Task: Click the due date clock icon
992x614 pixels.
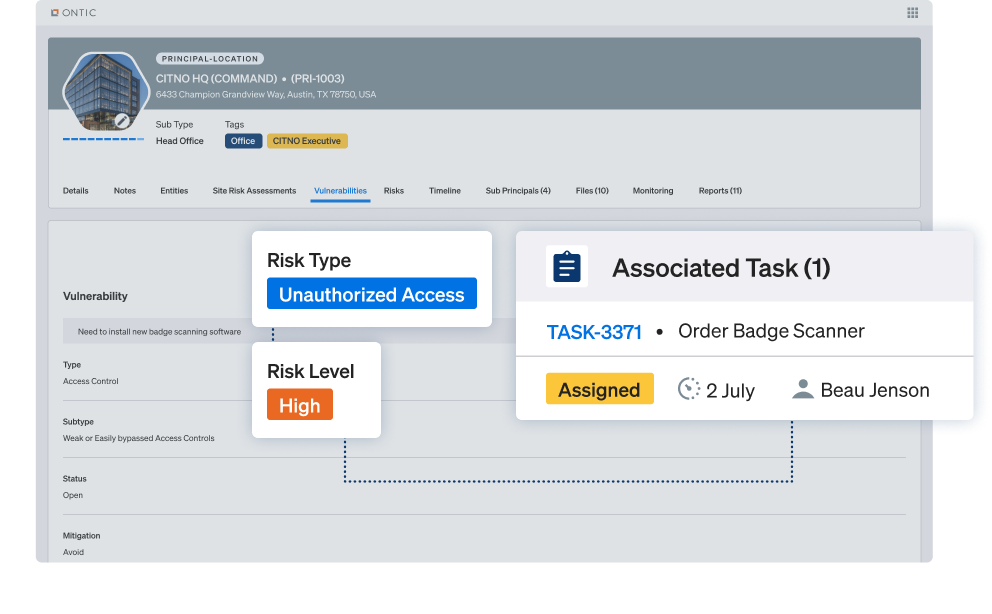Action: pos(689,389)
